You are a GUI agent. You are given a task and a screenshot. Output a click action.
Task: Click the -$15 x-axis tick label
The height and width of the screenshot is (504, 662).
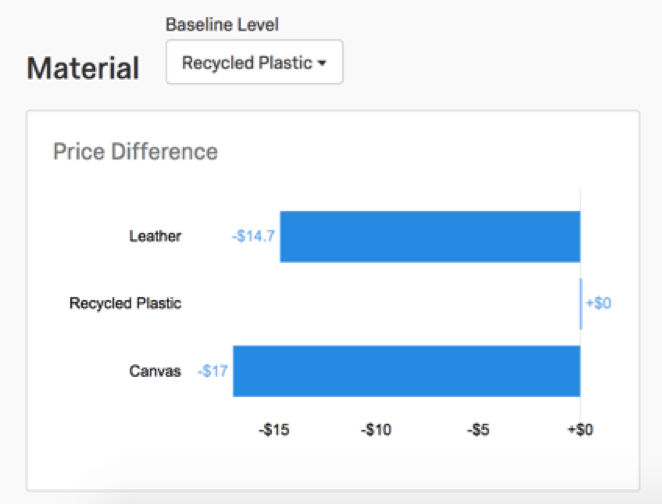274,430
